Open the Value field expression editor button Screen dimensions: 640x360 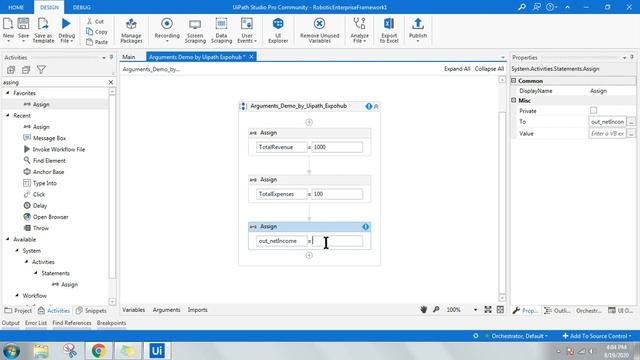pyautogui.click(x=631, y=133)
